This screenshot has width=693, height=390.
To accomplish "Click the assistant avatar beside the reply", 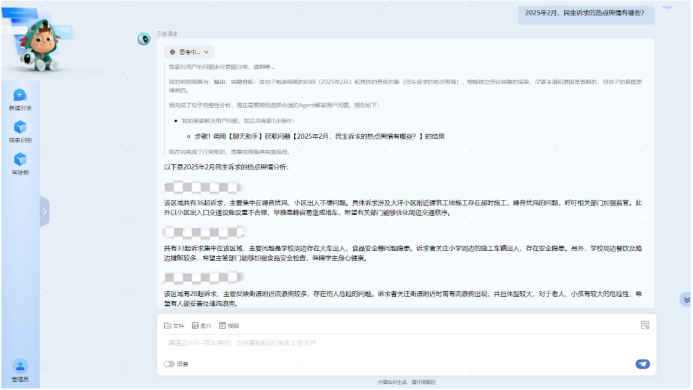I will pyautogui.click(x=144, y=39).
